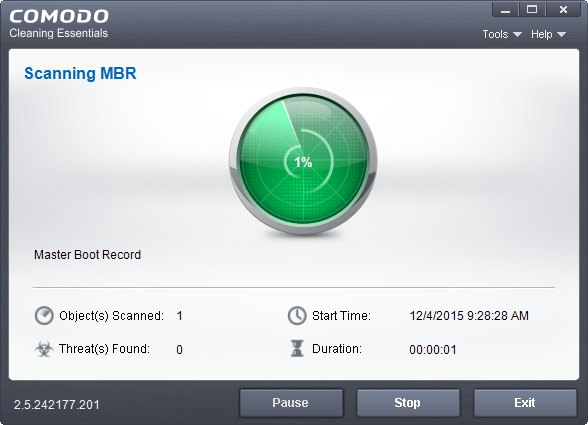Close the Cleaning Essentials window

(563, 9)
